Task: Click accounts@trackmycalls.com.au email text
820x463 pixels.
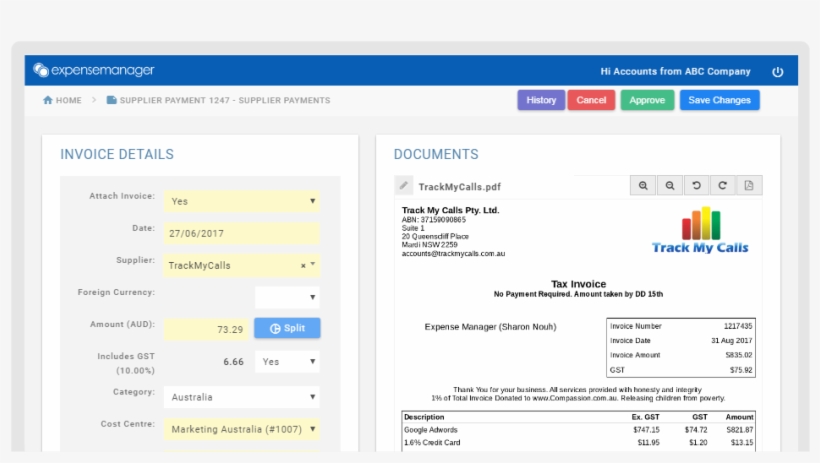Action: tap(453, 253)
